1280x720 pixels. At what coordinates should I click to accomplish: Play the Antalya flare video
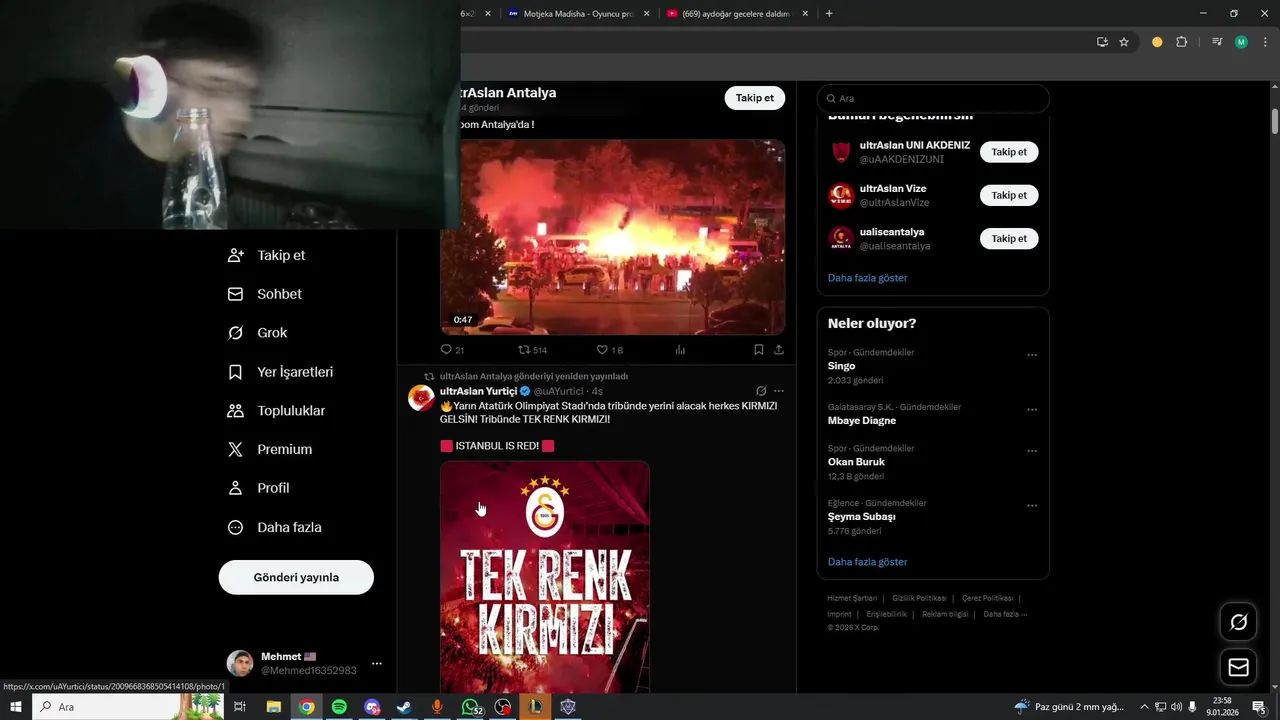[612, 237]
